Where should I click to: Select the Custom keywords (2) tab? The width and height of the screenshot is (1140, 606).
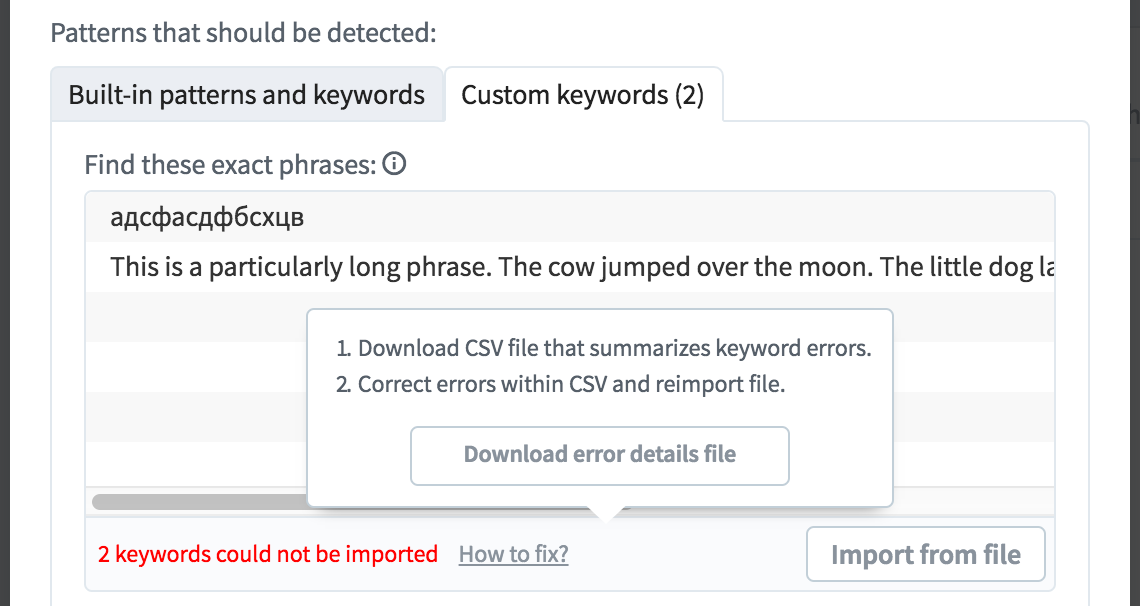pos(583,94)
